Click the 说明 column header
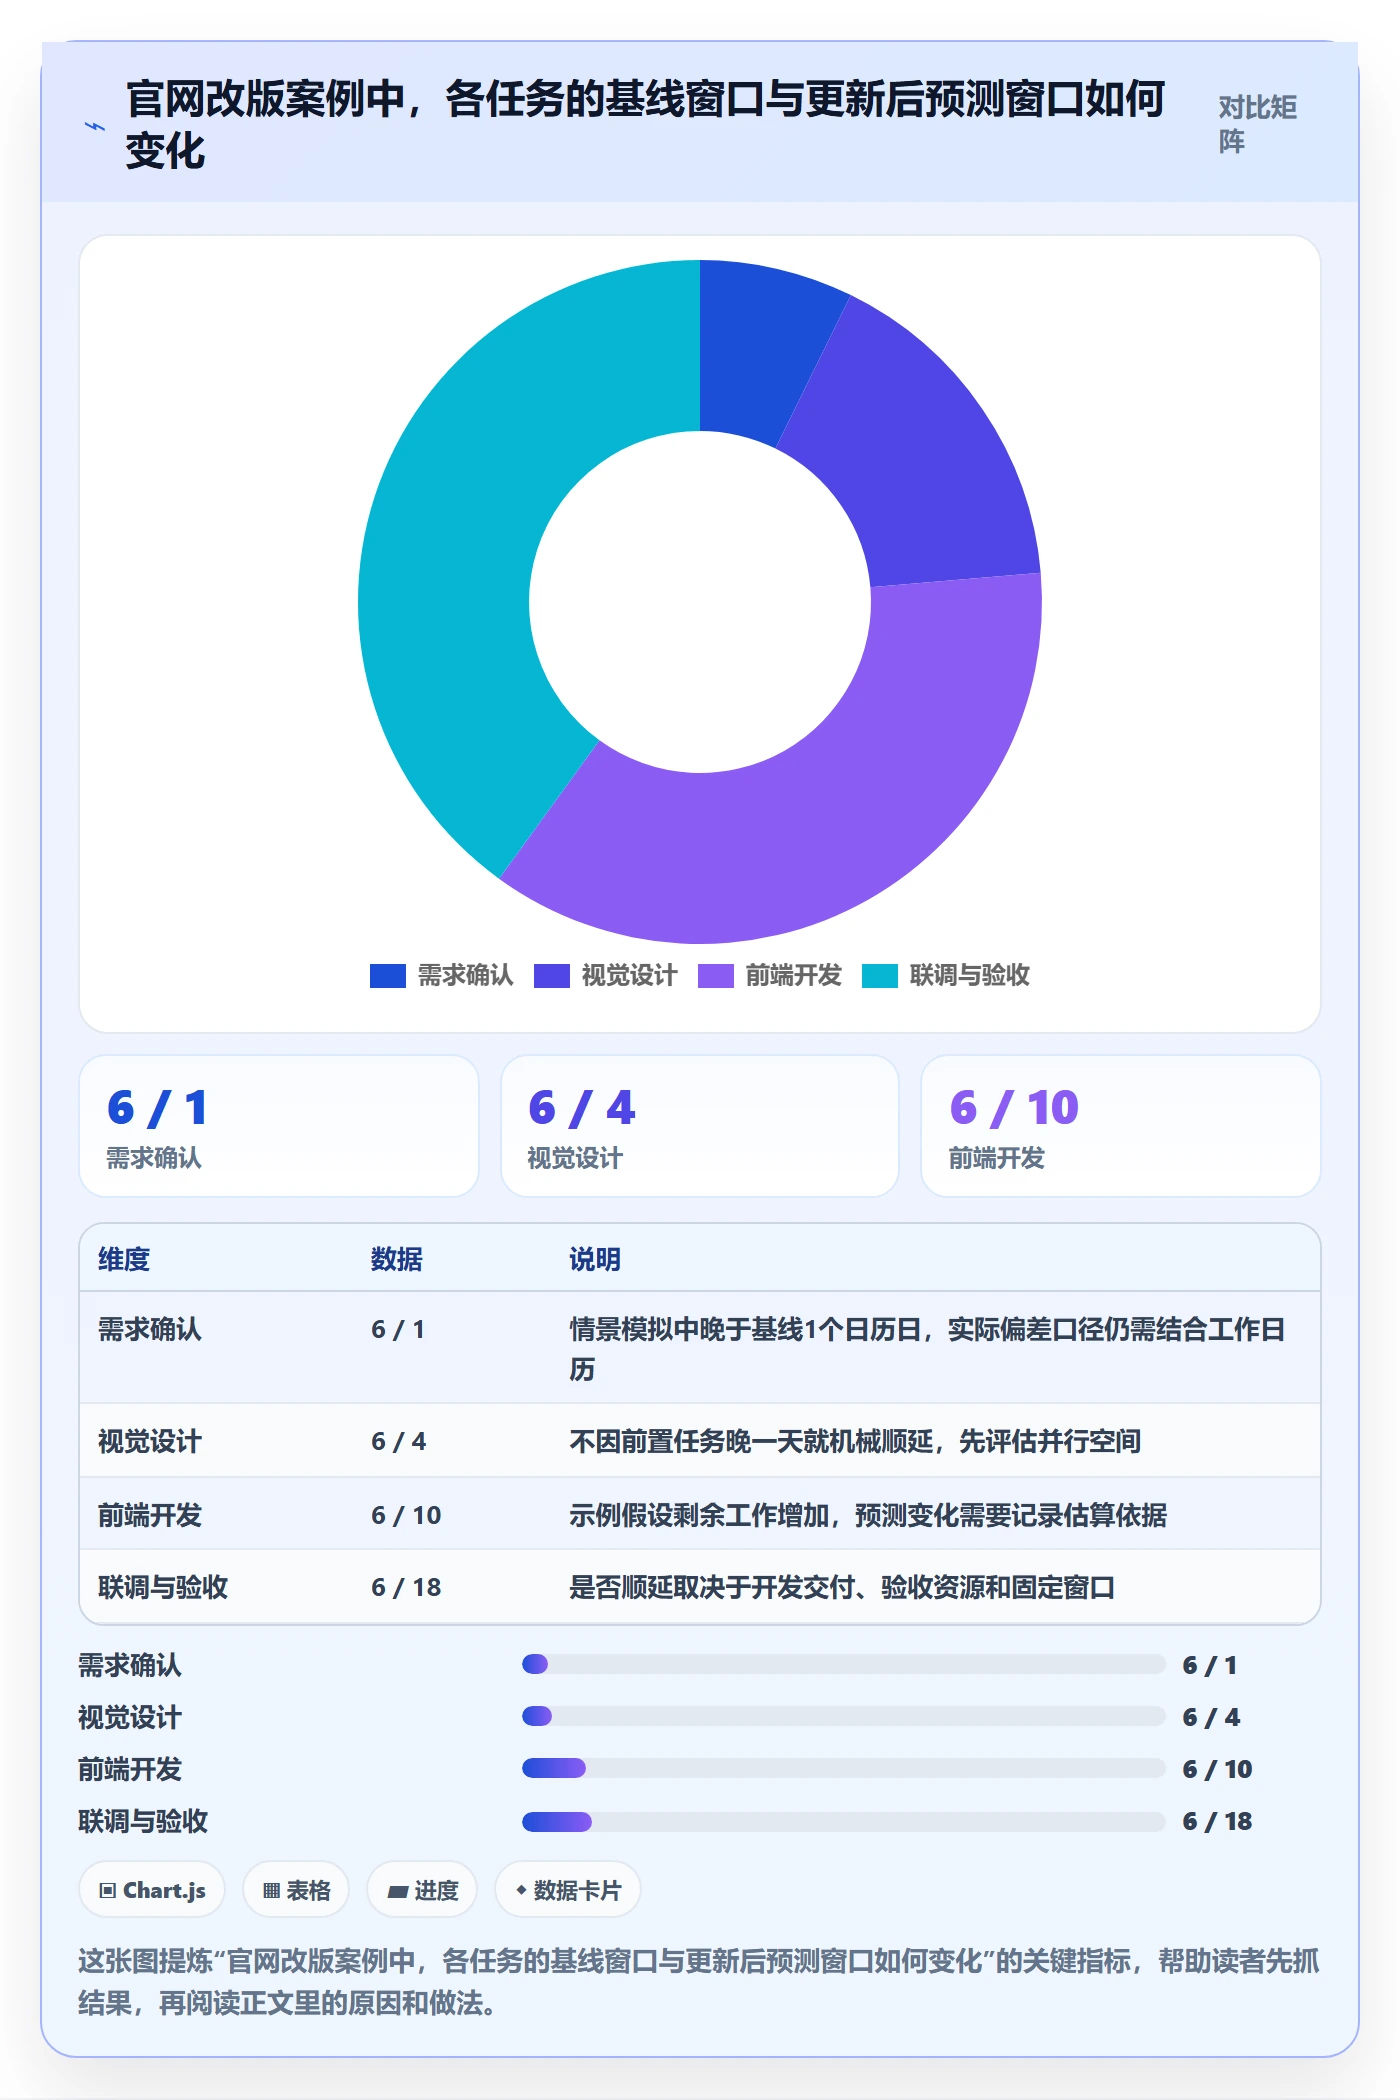The height and width of the screenshot is (2100, 1400). pyautogui.click(x=595, y=1259)
